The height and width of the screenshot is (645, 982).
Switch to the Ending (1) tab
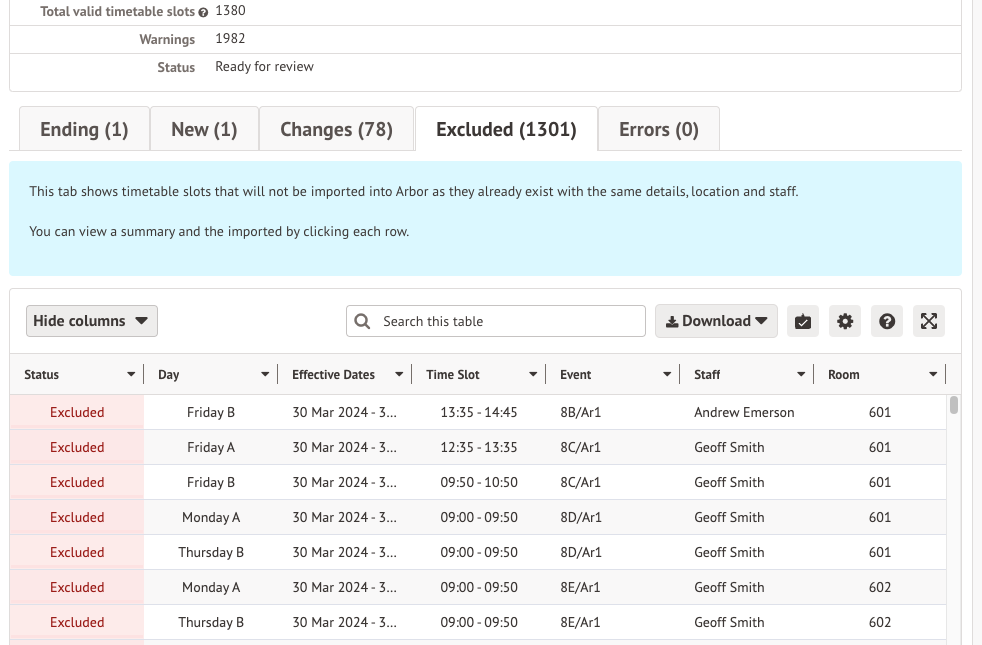tap(84, 130)
